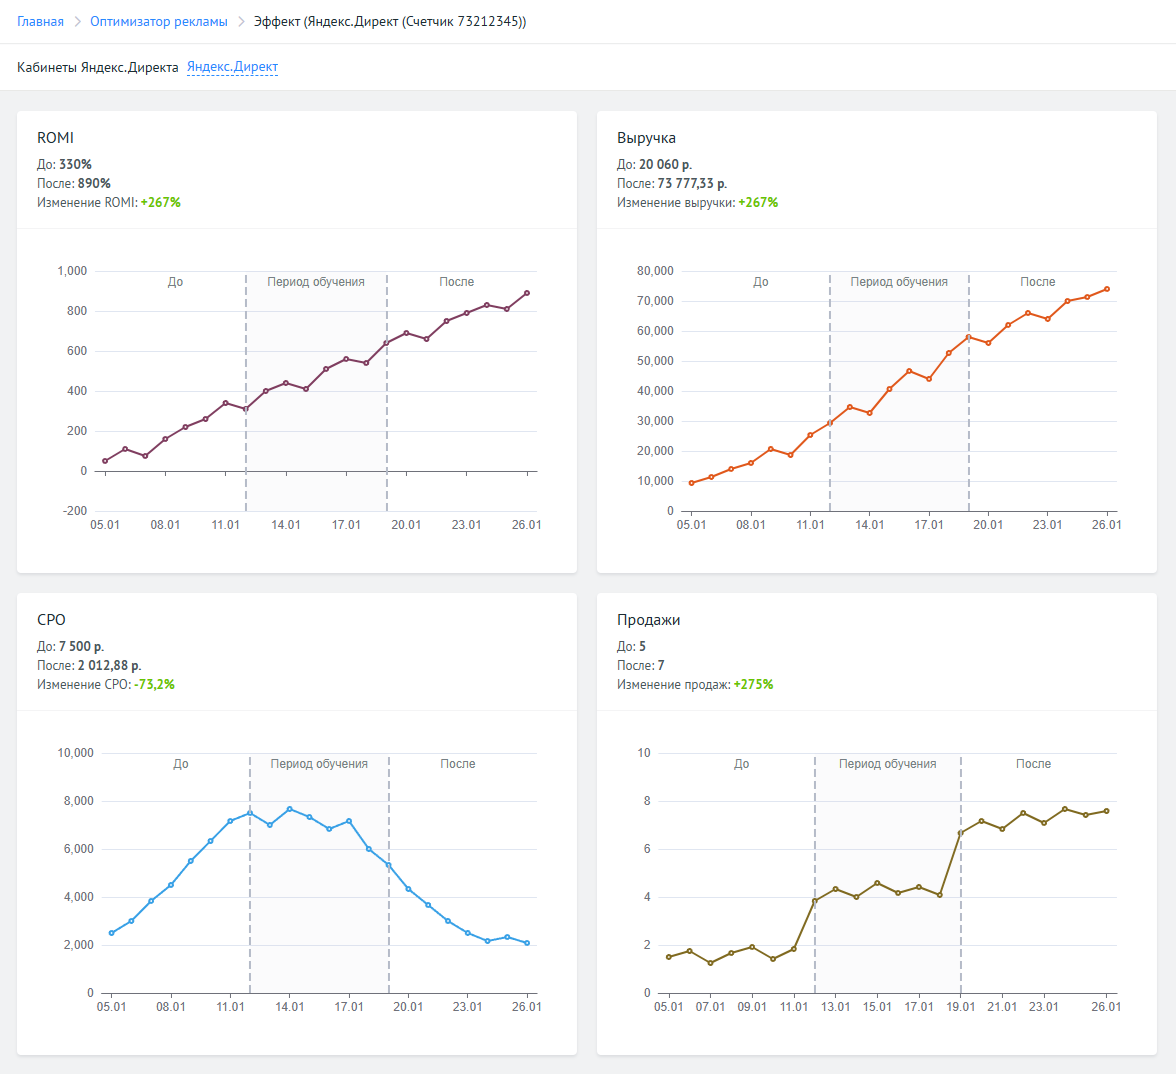Click the -200 axis label in ROMI chart
1176x1074 pixels.
(75, 511)
